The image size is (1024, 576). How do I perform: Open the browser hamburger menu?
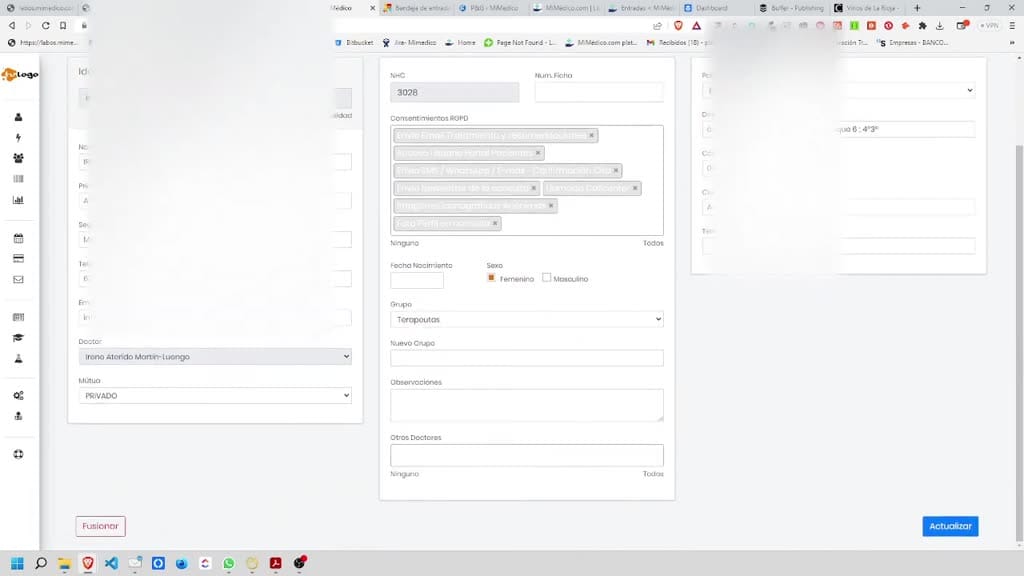pyautogui.click(x=1012, y=25)
